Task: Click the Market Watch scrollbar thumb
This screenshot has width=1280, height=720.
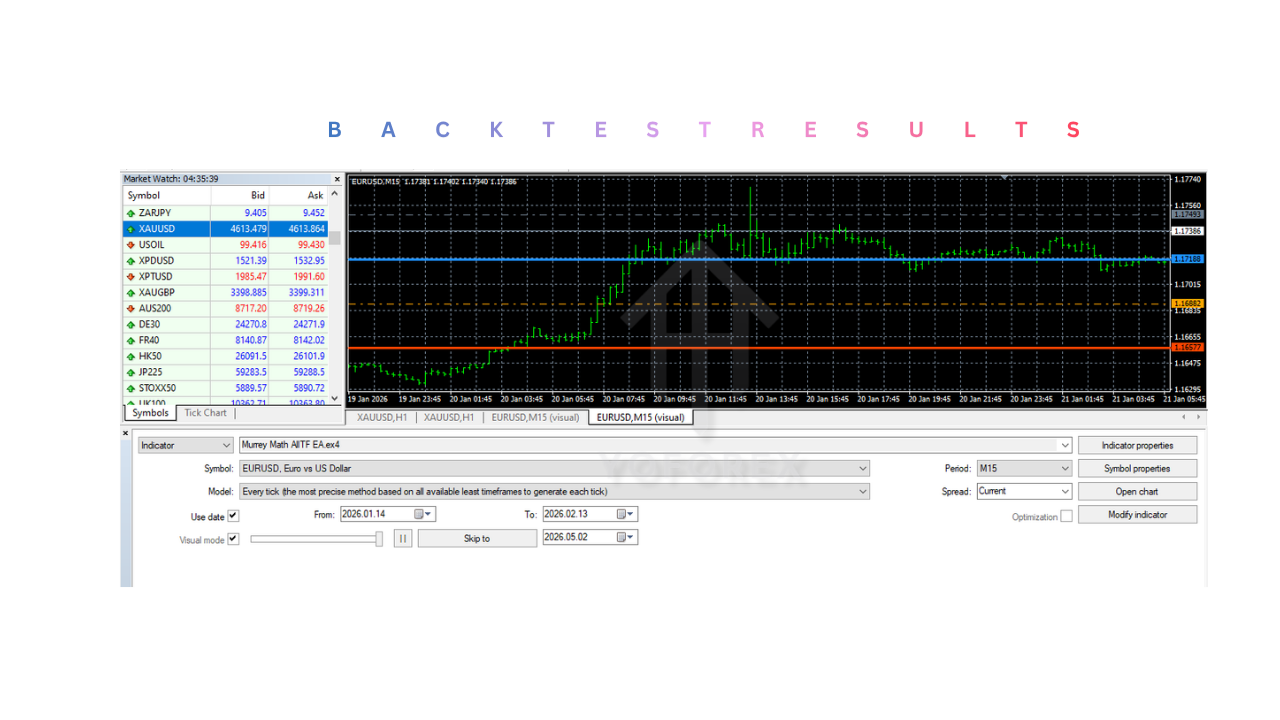Action: click(x=335, y=238)
